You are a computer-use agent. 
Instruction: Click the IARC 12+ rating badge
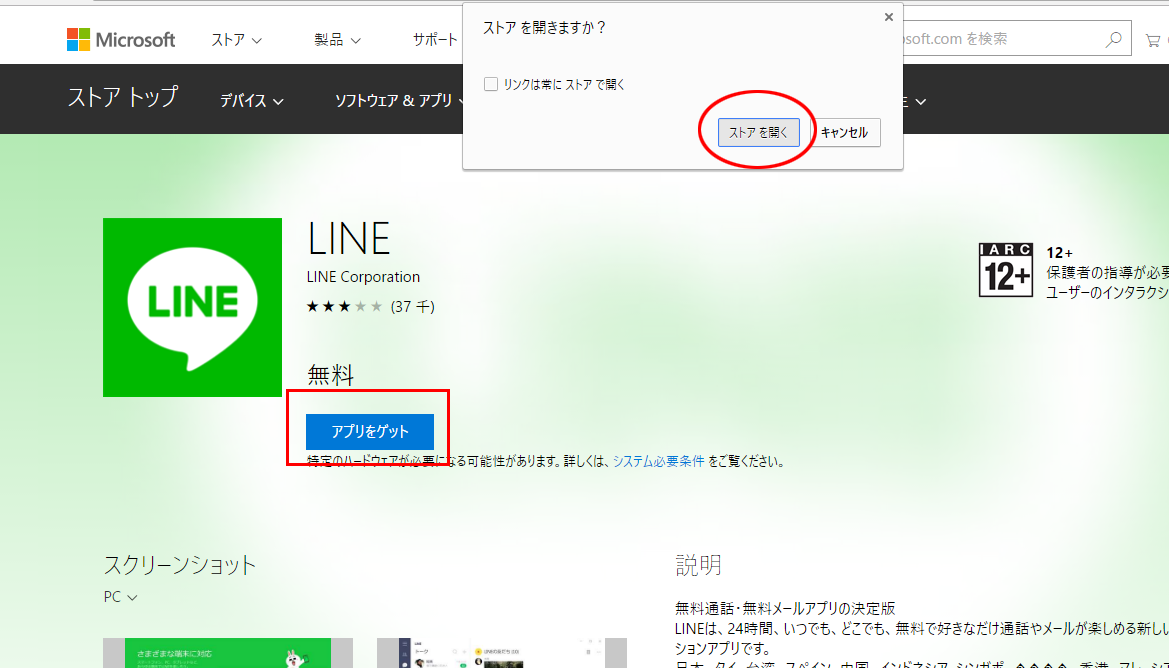(1005, 269)
